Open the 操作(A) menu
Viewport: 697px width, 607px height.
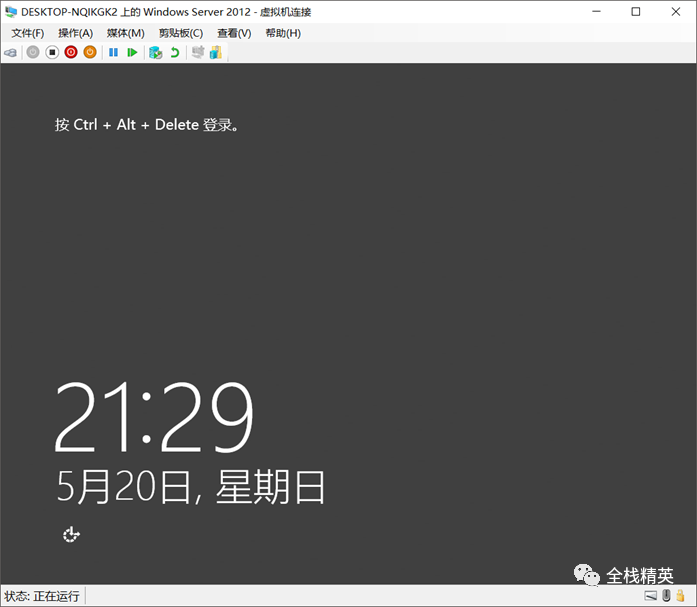coord(76,33)
